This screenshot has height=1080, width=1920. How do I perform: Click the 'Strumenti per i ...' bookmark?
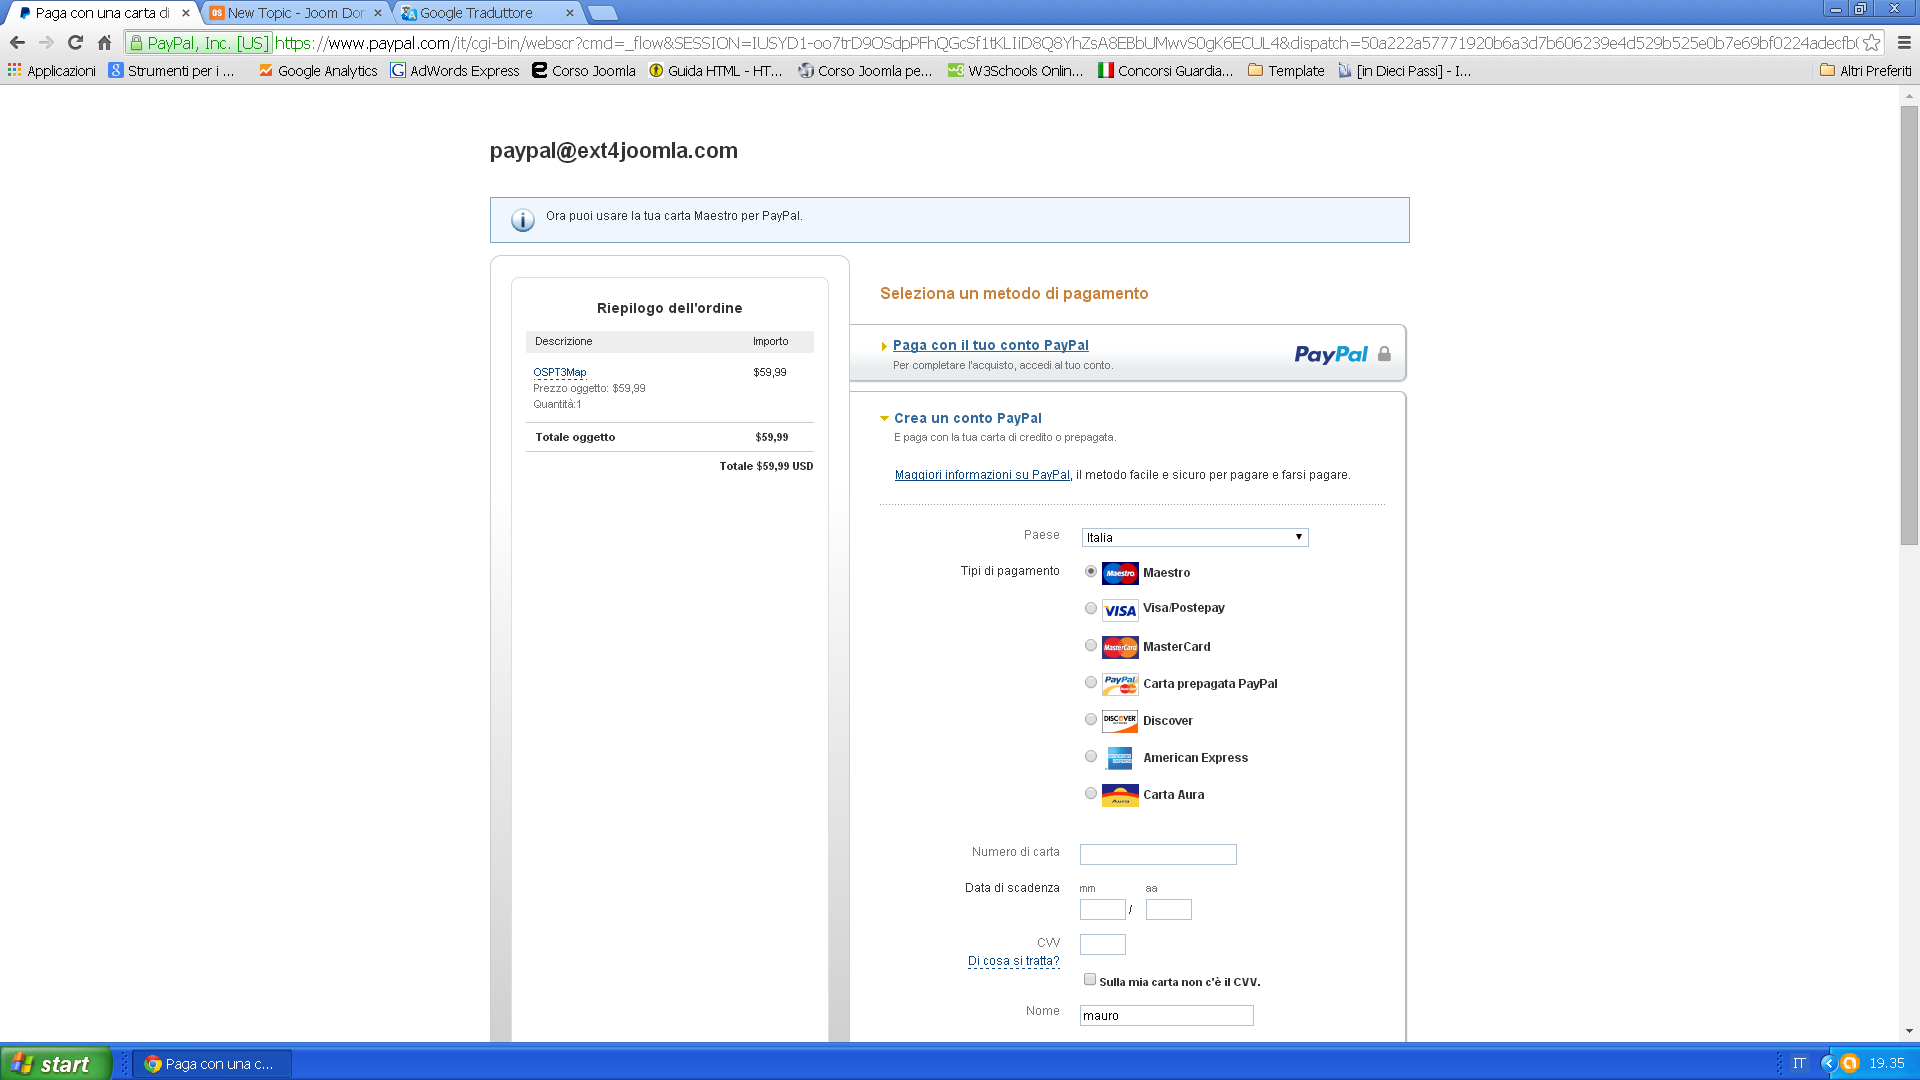coord(171,71)
